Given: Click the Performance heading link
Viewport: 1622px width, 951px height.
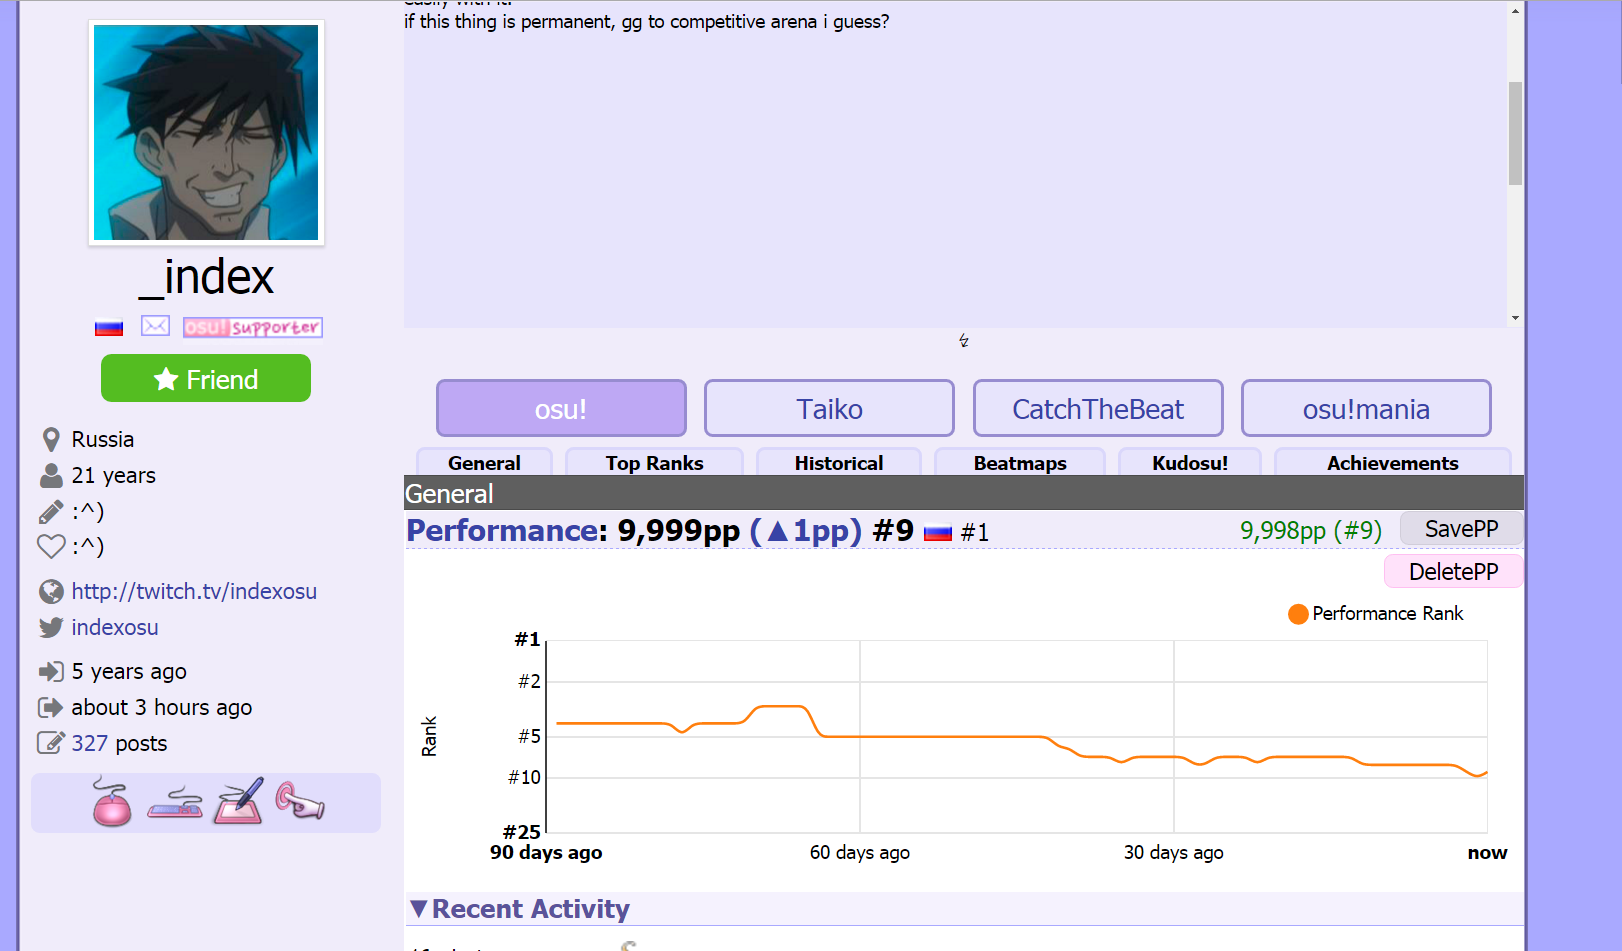Looking at the screenshot, I should point(502,530).
